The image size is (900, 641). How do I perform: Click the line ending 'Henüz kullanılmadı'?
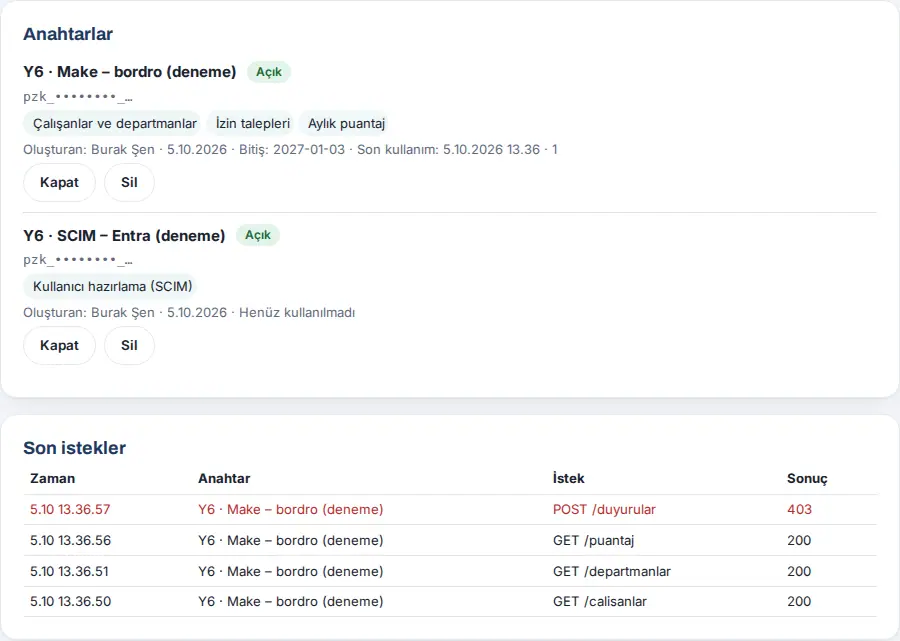coord(189,313)
